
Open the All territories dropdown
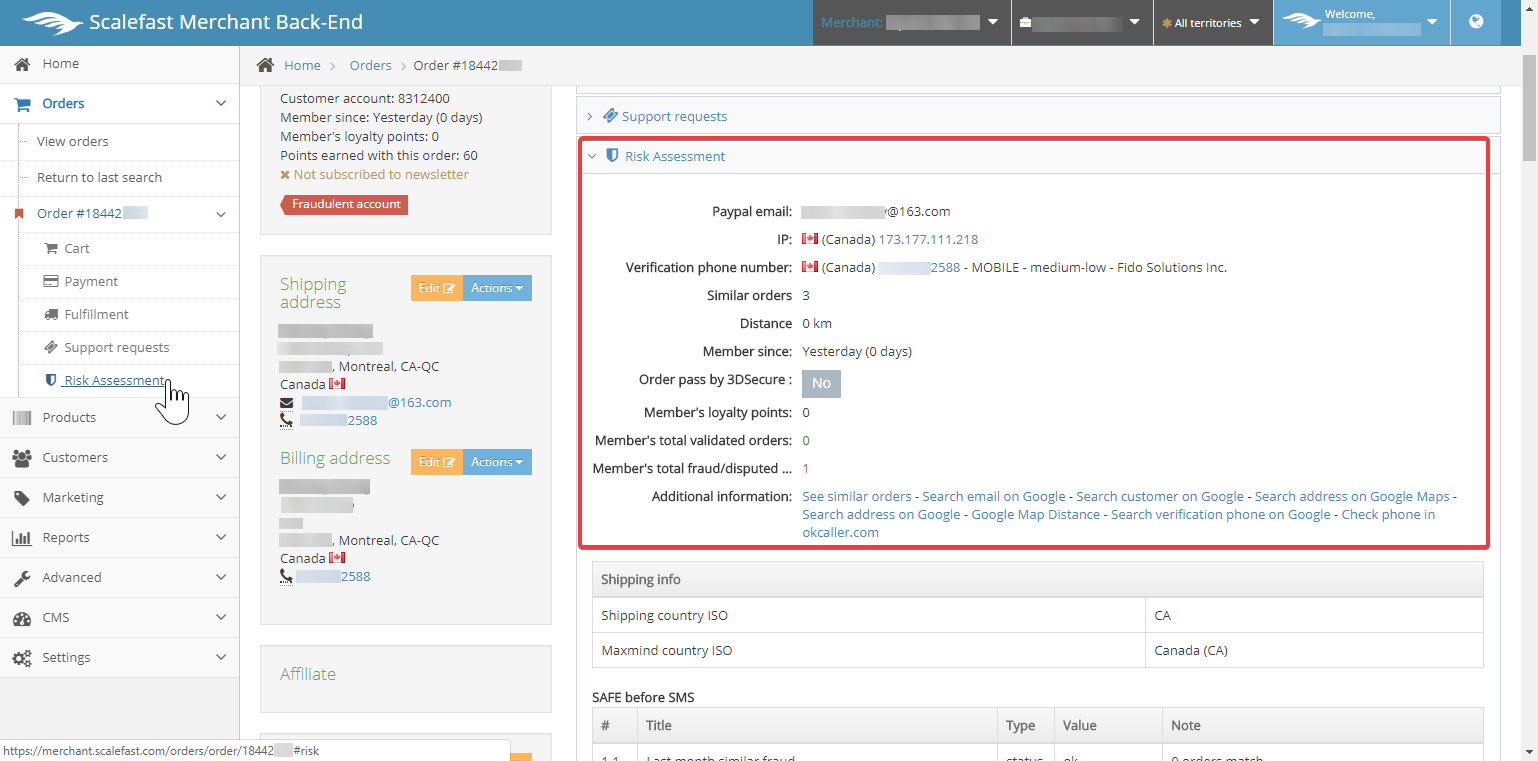[1211, 23]
